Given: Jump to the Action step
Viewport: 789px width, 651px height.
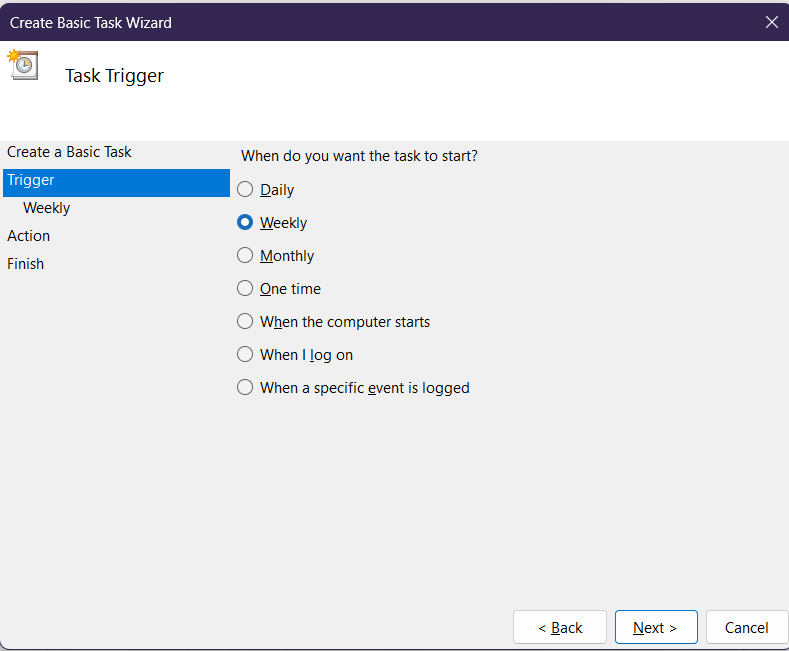Looking at the screenshot, I should 29,236.
